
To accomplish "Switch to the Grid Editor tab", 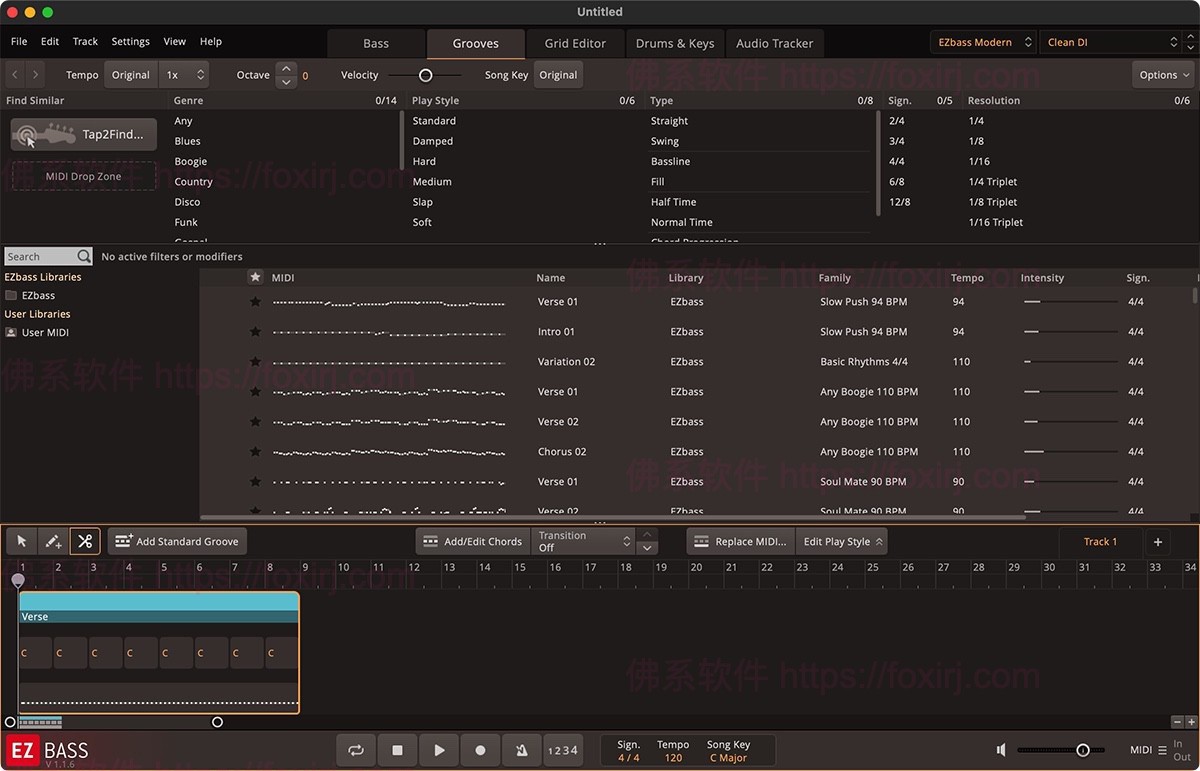I will point(575,43).
